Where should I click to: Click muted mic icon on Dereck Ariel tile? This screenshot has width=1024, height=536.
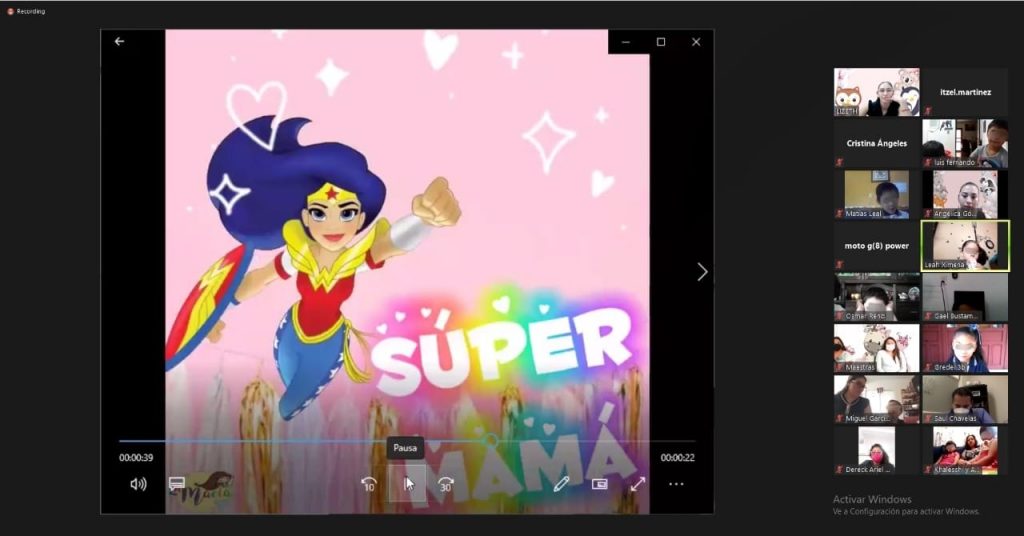coord(839,469)
